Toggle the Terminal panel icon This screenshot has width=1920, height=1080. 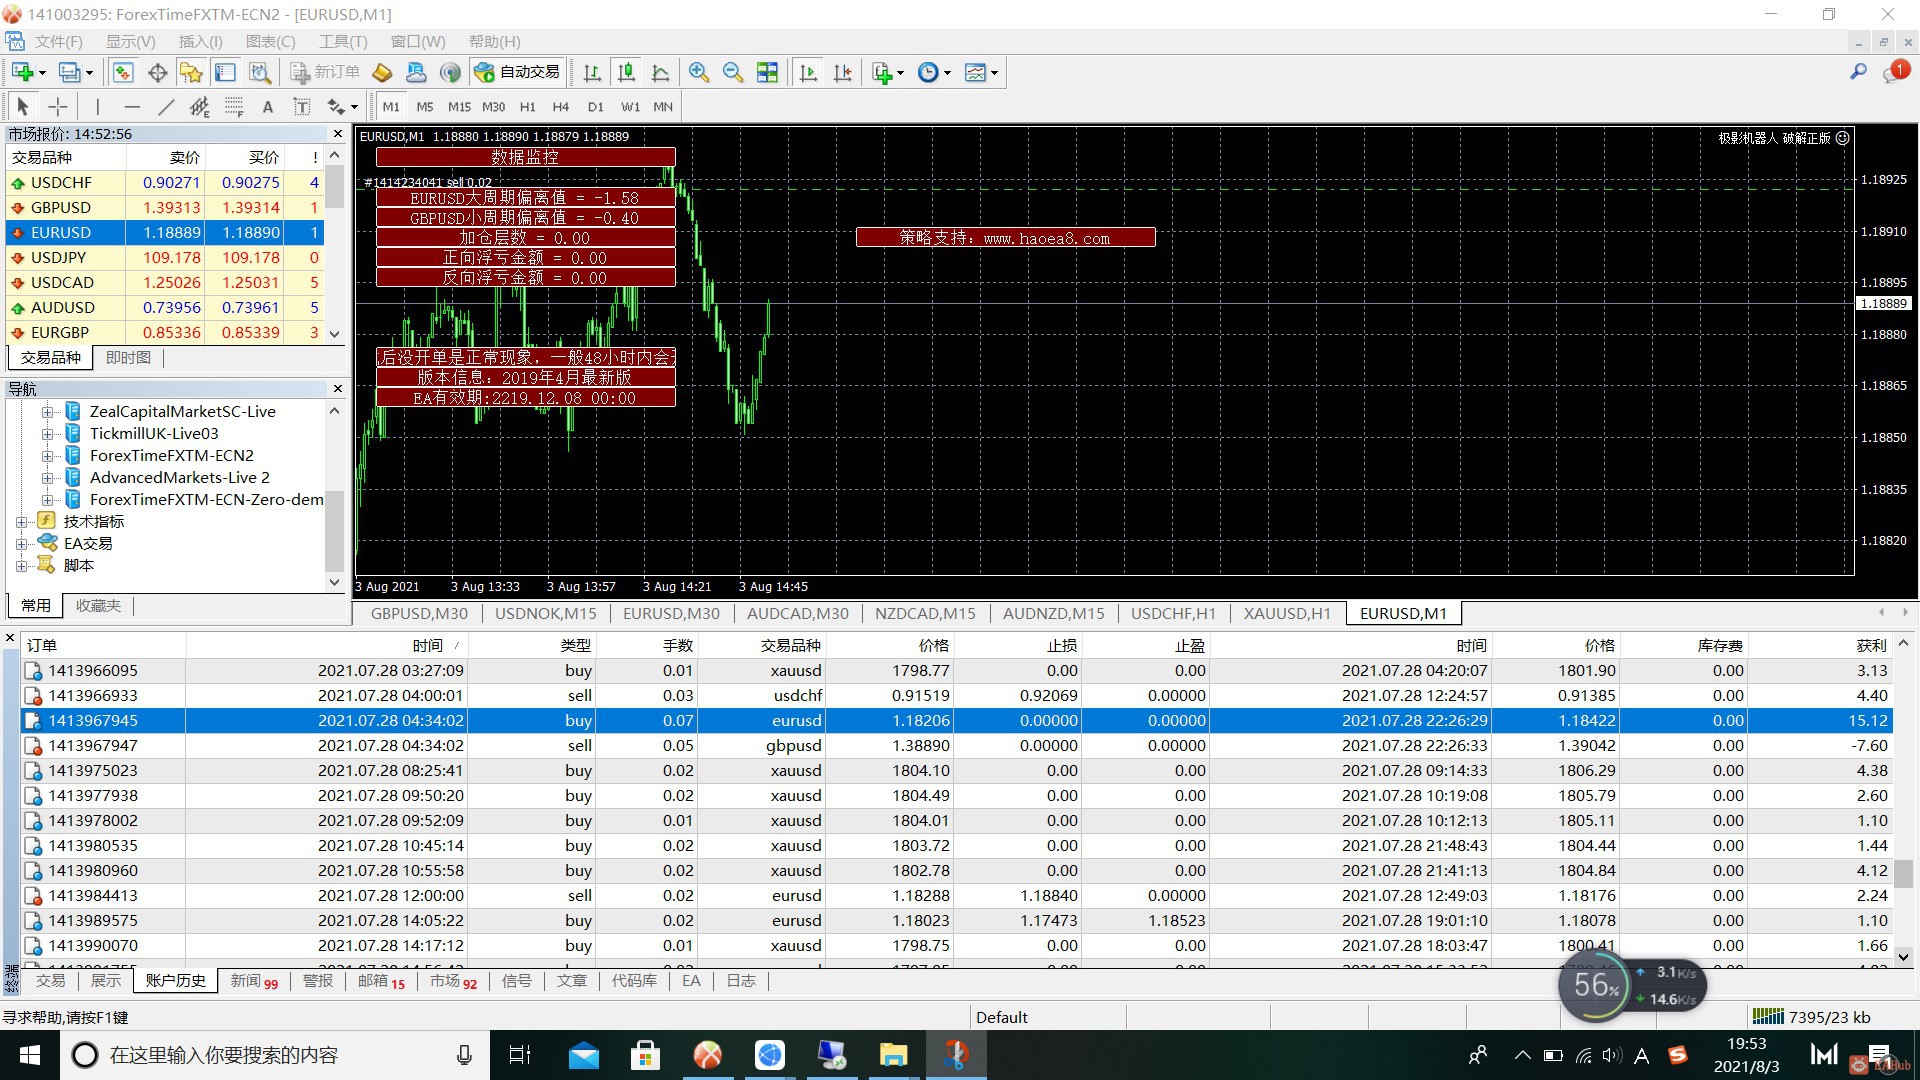[225, 72]
